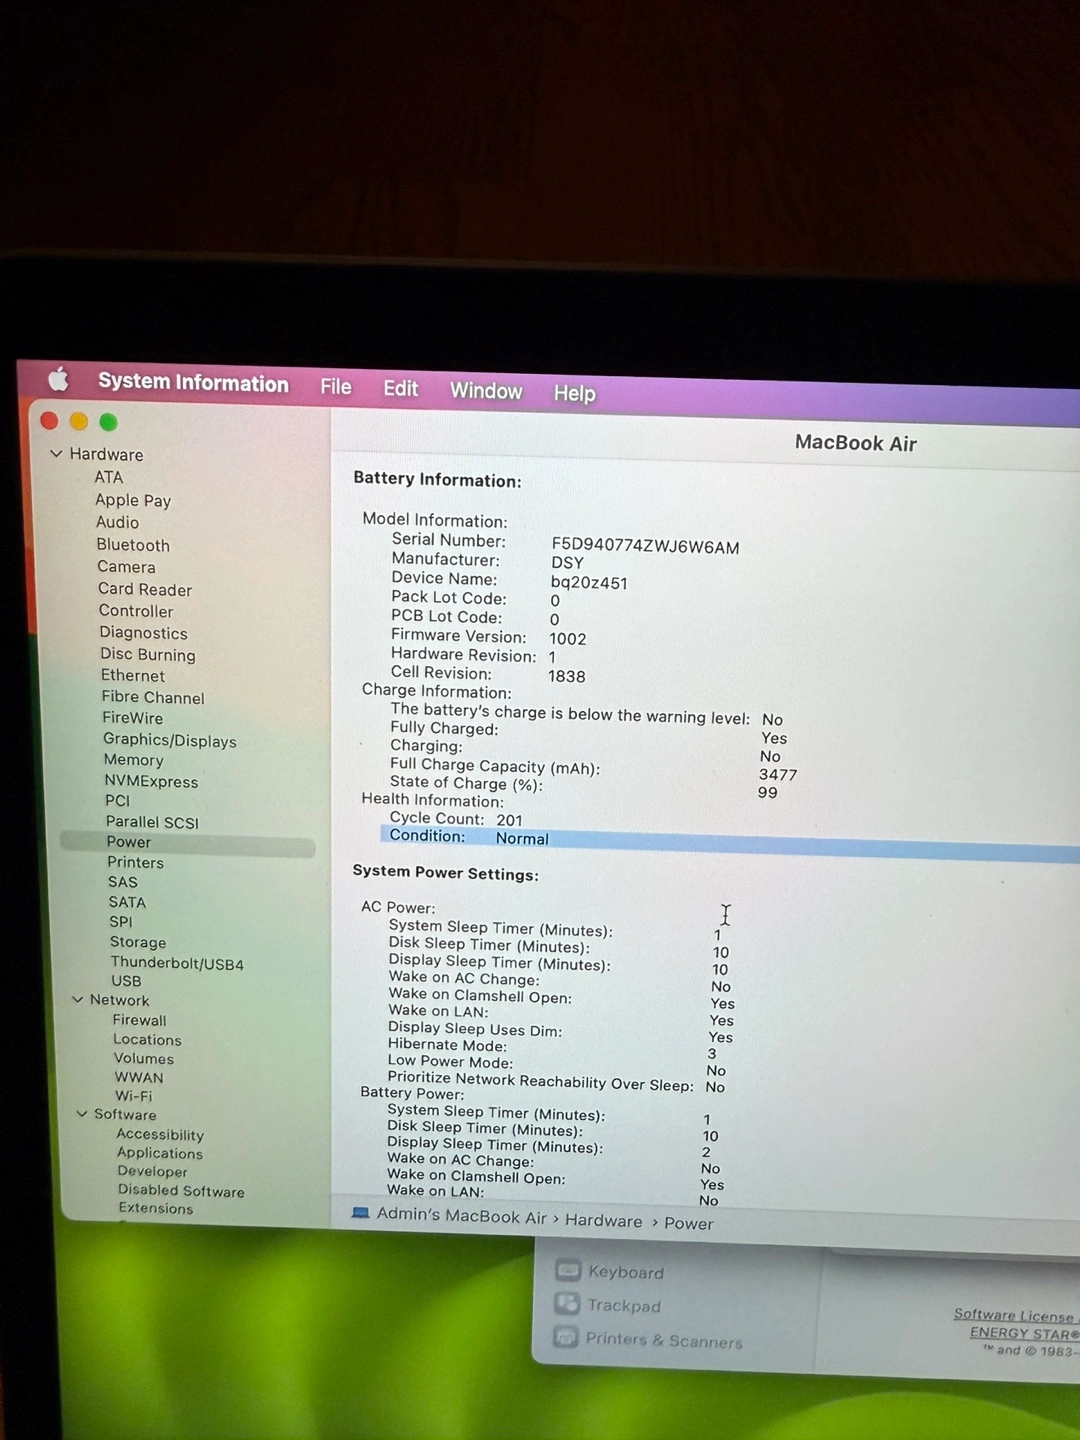1080x1440 pixels.
Task: Select Memory in the sidebar
Action: 133,760
